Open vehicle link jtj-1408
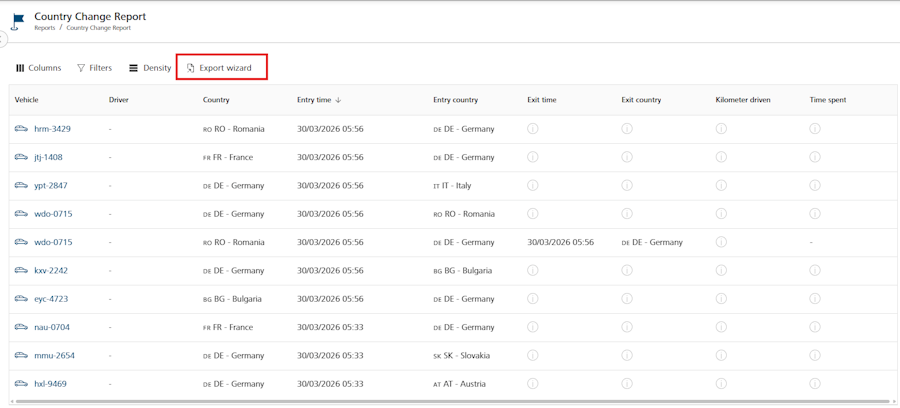This screenshot has width=900, height=408. pos(48,157)
